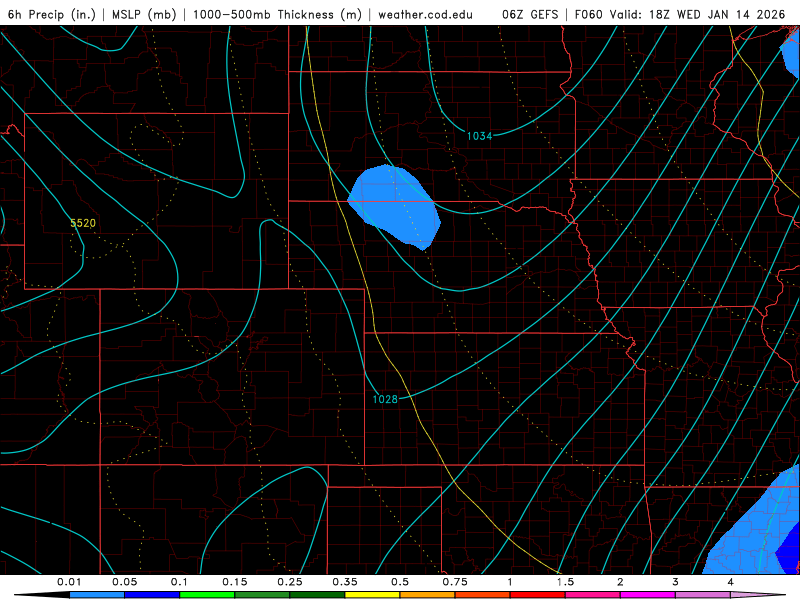Click the 1.5 legend value
Screen dimensions: 800x600
[x=565, y=582]
